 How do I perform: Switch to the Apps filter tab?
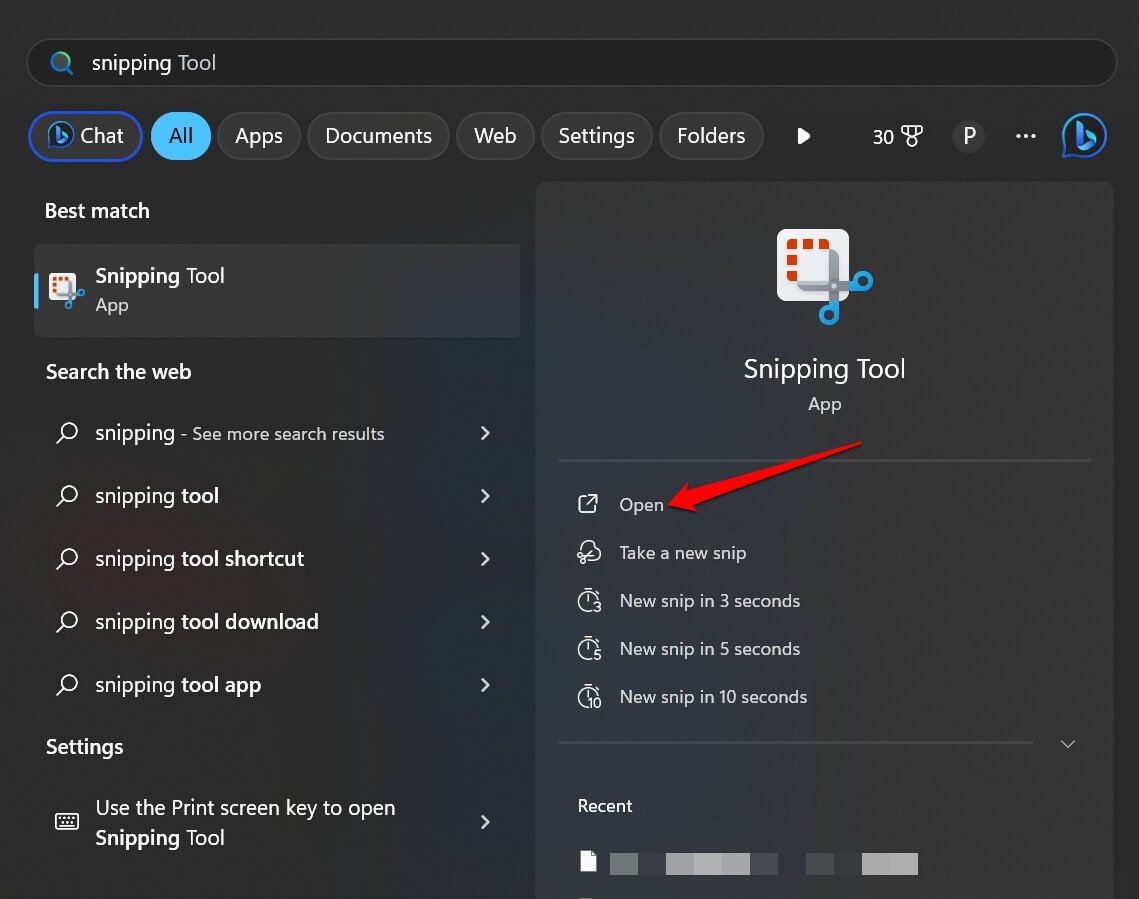pos(258,136)
